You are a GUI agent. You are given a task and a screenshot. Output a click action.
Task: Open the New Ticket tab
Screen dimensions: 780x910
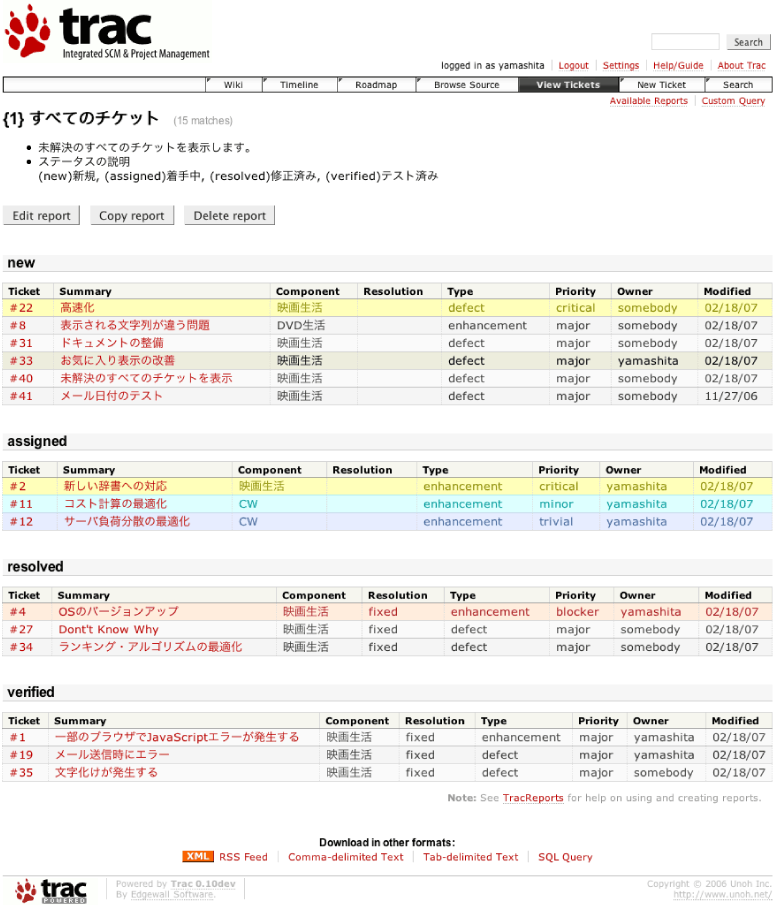pyautogui.click(x=661, y=85)
